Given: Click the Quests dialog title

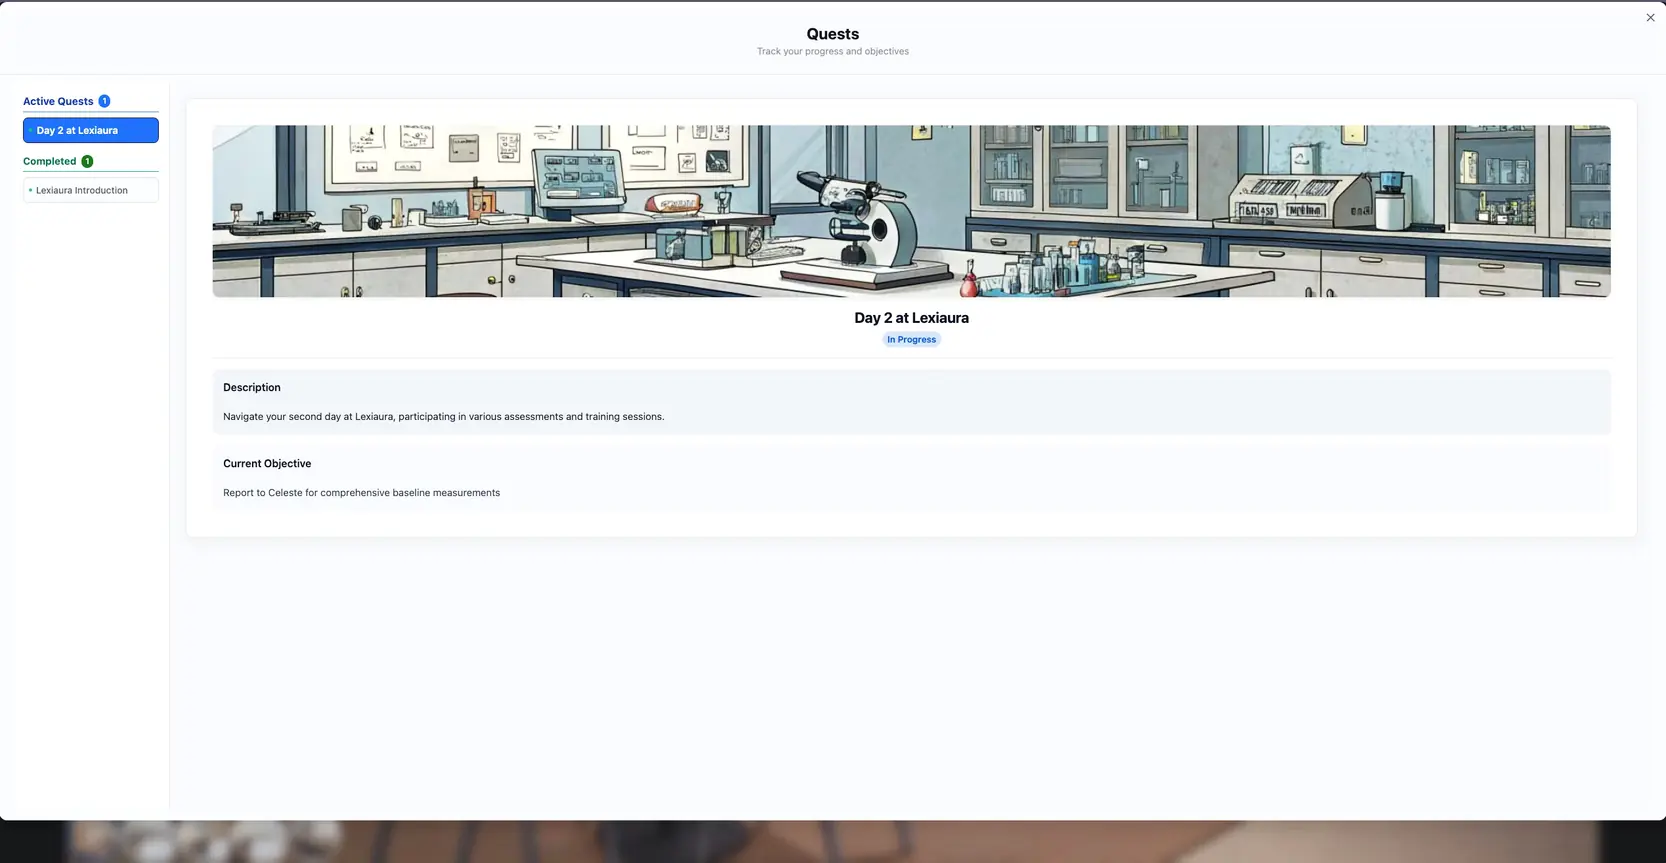Looking at the screenshot, I should click(x=832, y=34).
